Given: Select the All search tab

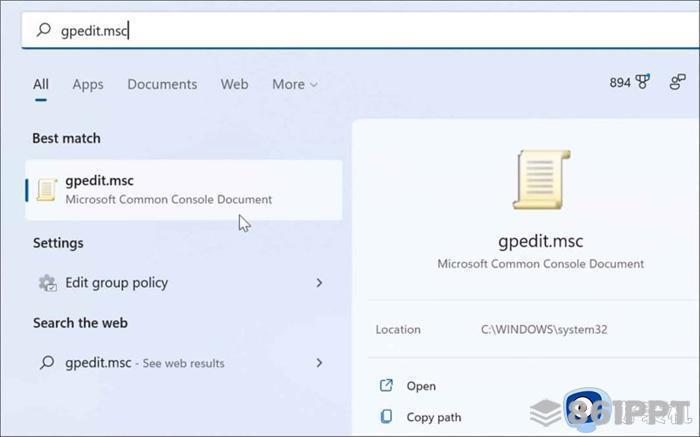Looking at the screenshot, I should 41,84.
